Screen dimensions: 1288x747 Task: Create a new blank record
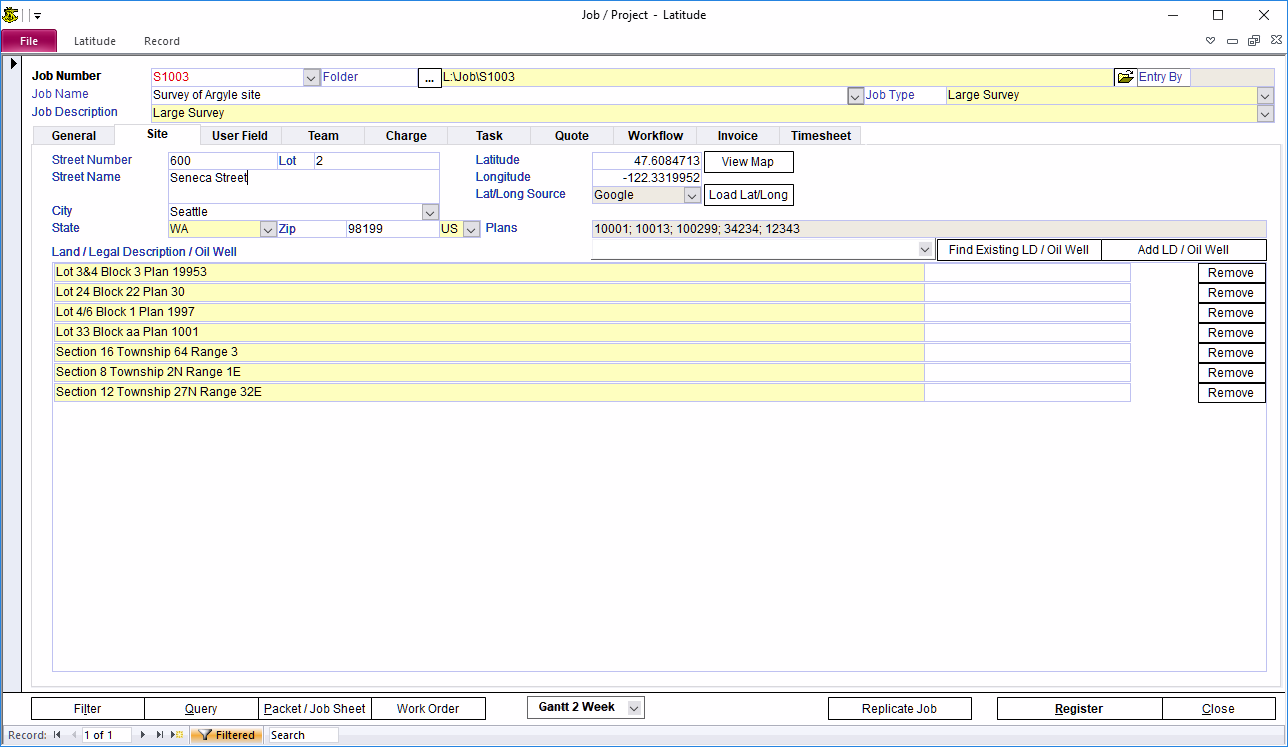177,735
